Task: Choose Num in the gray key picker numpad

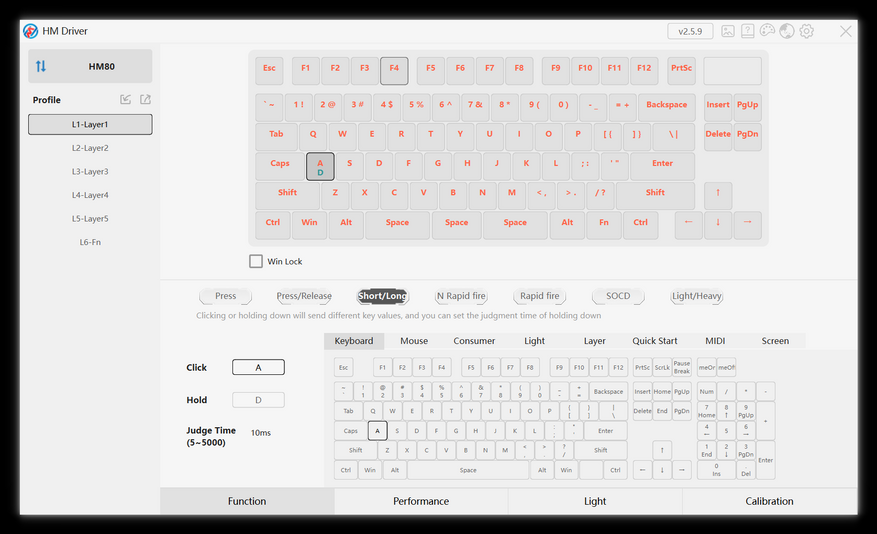Action: pos(707,391)
